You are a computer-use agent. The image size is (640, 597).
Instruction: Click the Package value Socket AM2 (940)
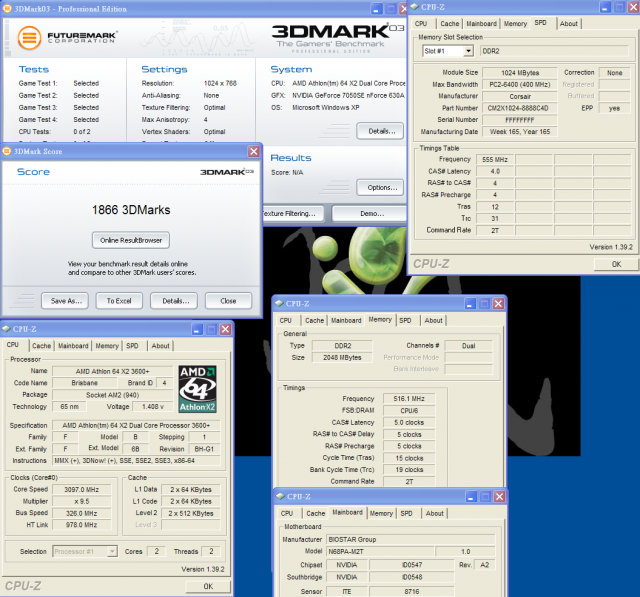tap(113, 395)
